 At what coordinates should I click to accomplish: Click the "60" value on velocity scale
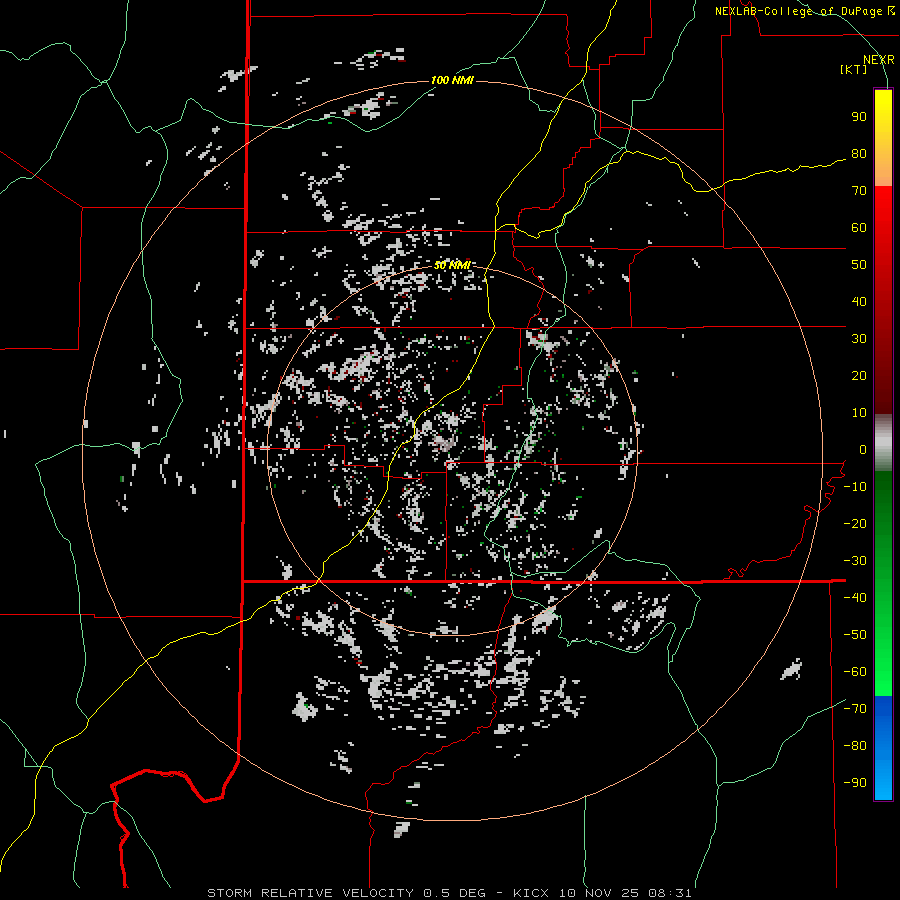click(859, 228)
